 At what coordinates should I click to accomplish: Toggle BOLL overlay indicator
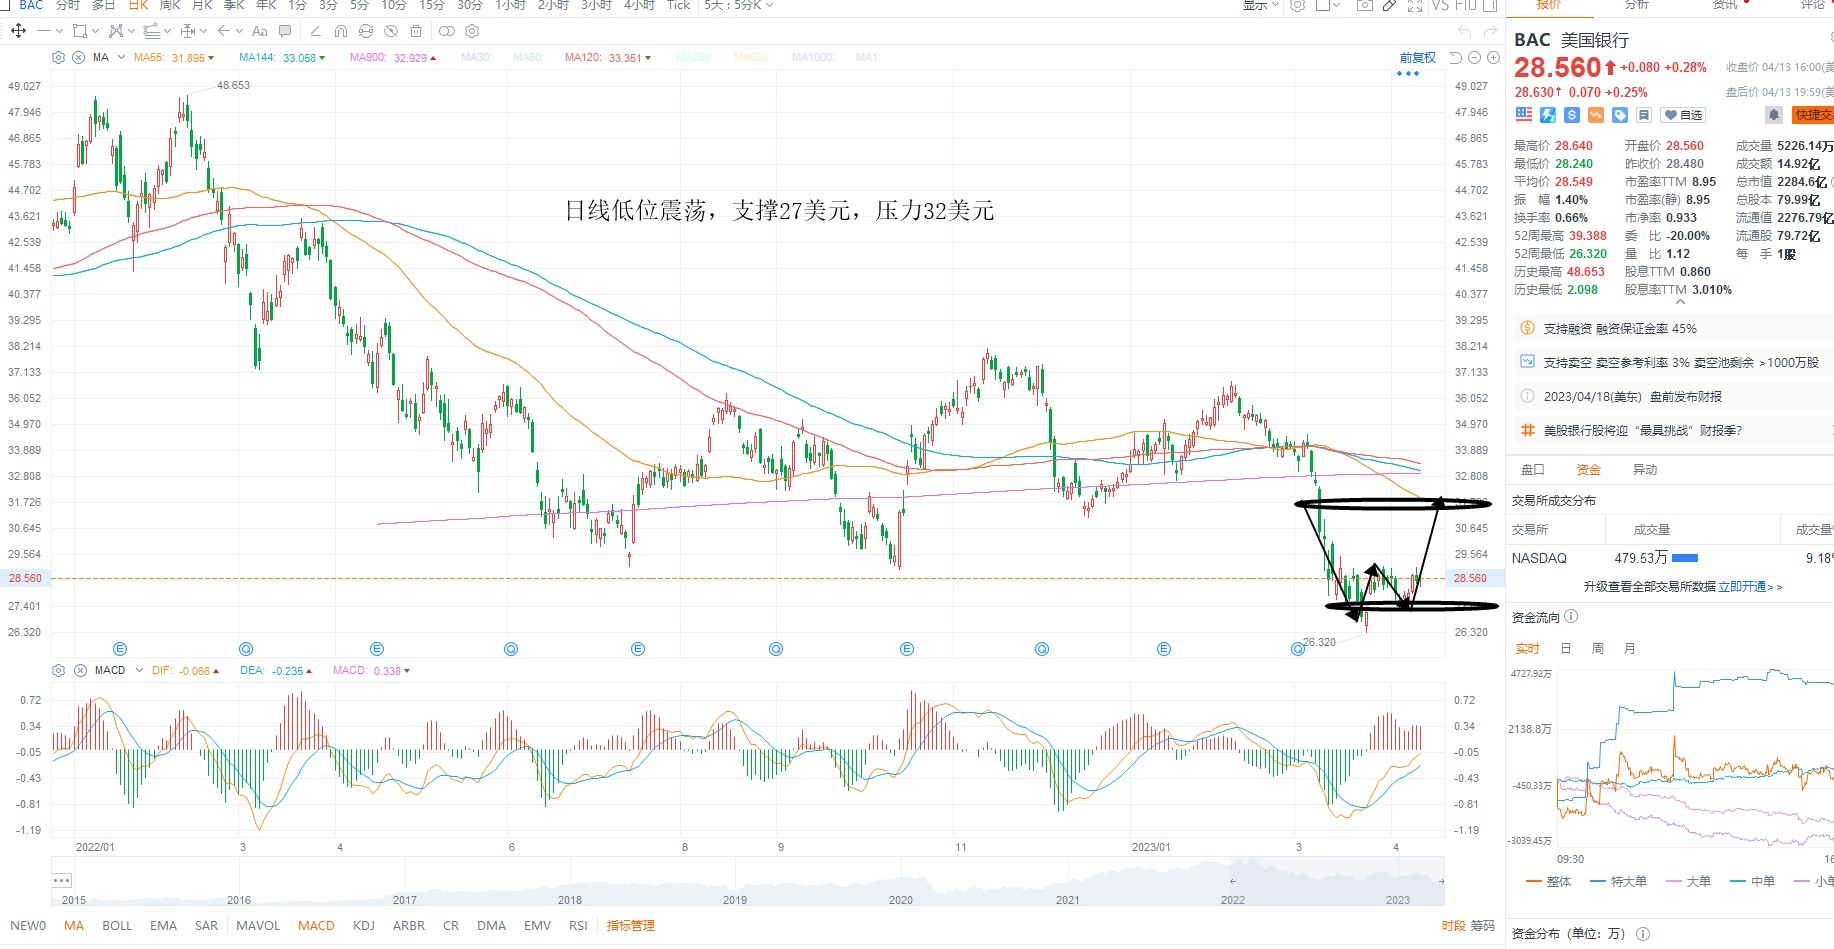117,925
